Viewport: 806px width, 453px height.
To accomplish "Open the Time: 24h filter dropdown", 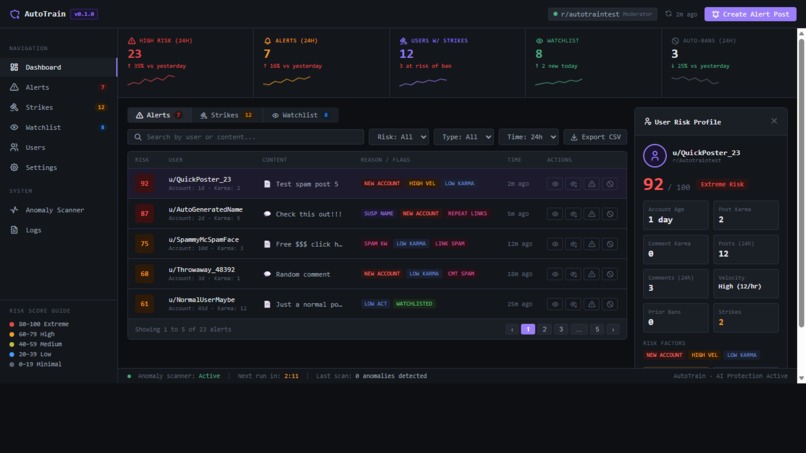I will click(x=528, y=137).
